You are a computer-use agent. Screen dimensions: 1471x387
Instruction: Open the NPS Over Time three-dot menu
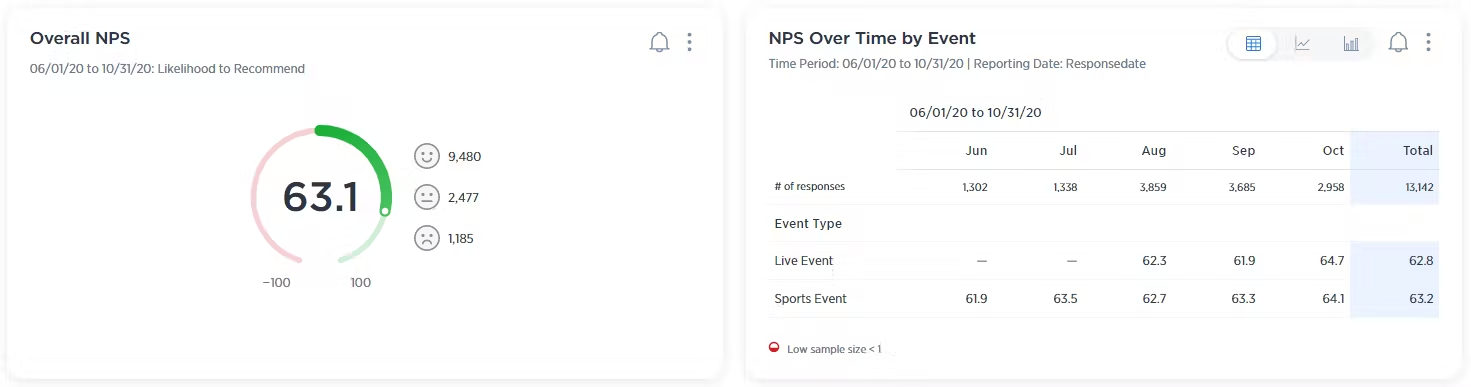(x=1428, y=42)
